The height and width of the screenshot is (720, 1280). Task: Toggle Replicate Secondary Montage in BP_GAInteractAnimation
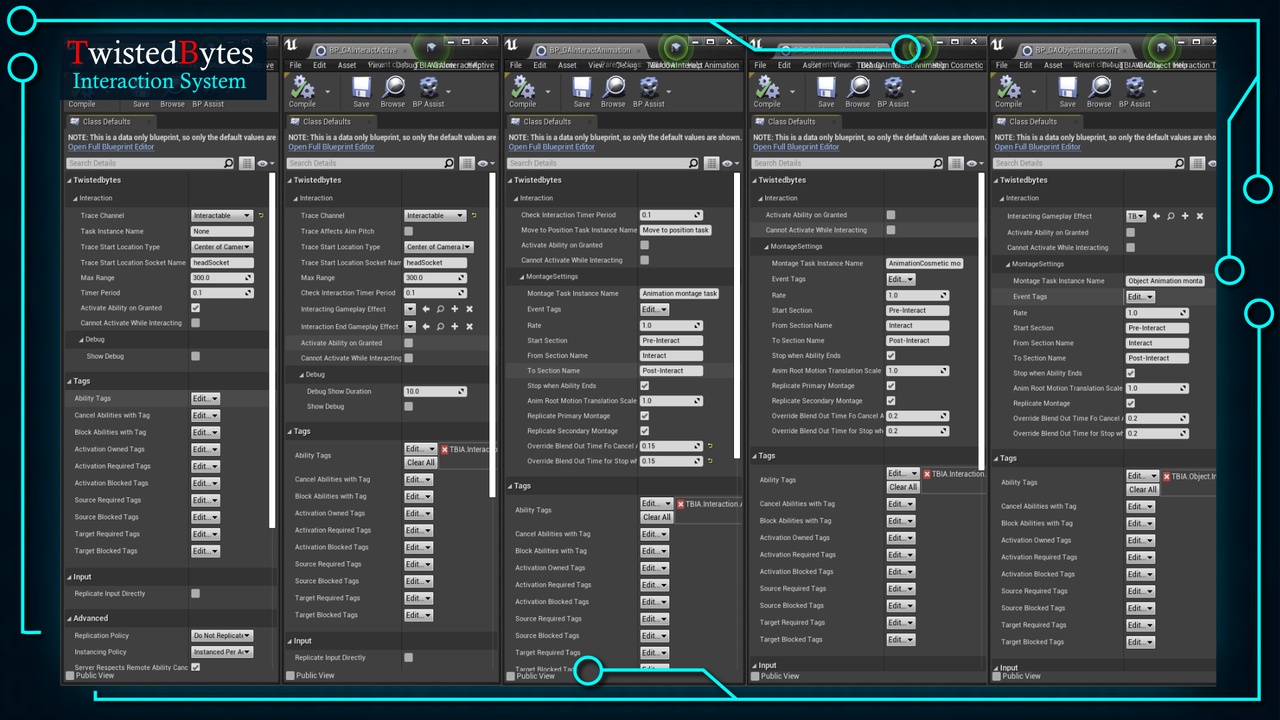(644, 431)
